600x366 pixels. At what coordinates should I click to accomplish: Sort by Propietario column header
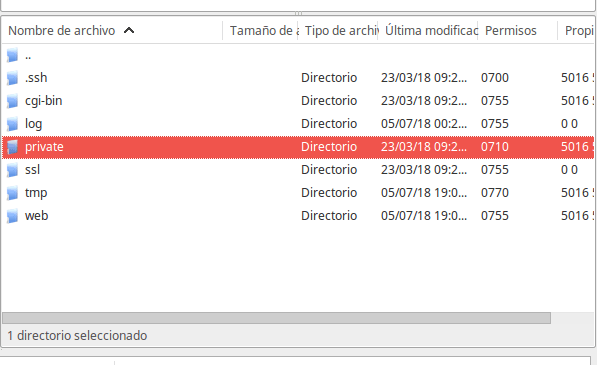[x=576, y=30]
